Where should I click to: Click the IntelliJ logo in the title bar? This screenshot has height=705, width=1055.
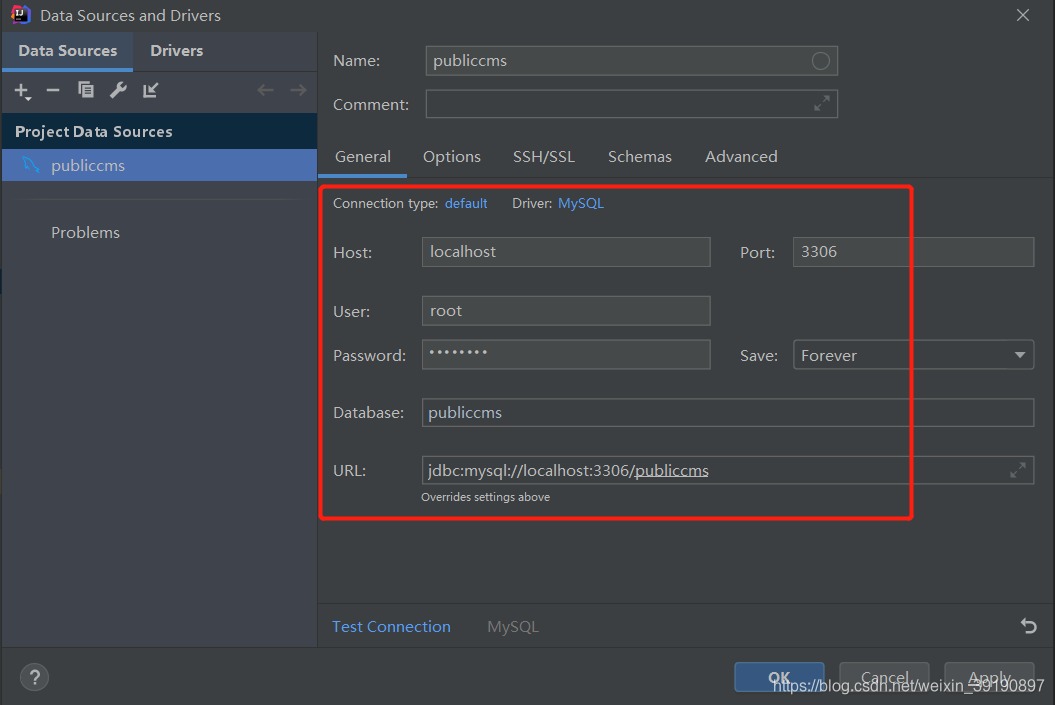(x=21, y=15)
